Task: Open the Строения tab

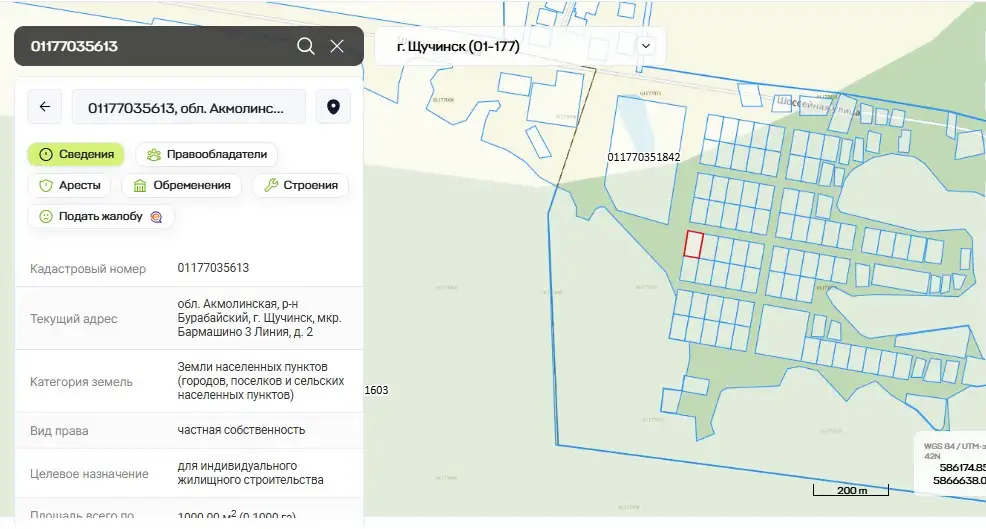Action: point(301,185)
